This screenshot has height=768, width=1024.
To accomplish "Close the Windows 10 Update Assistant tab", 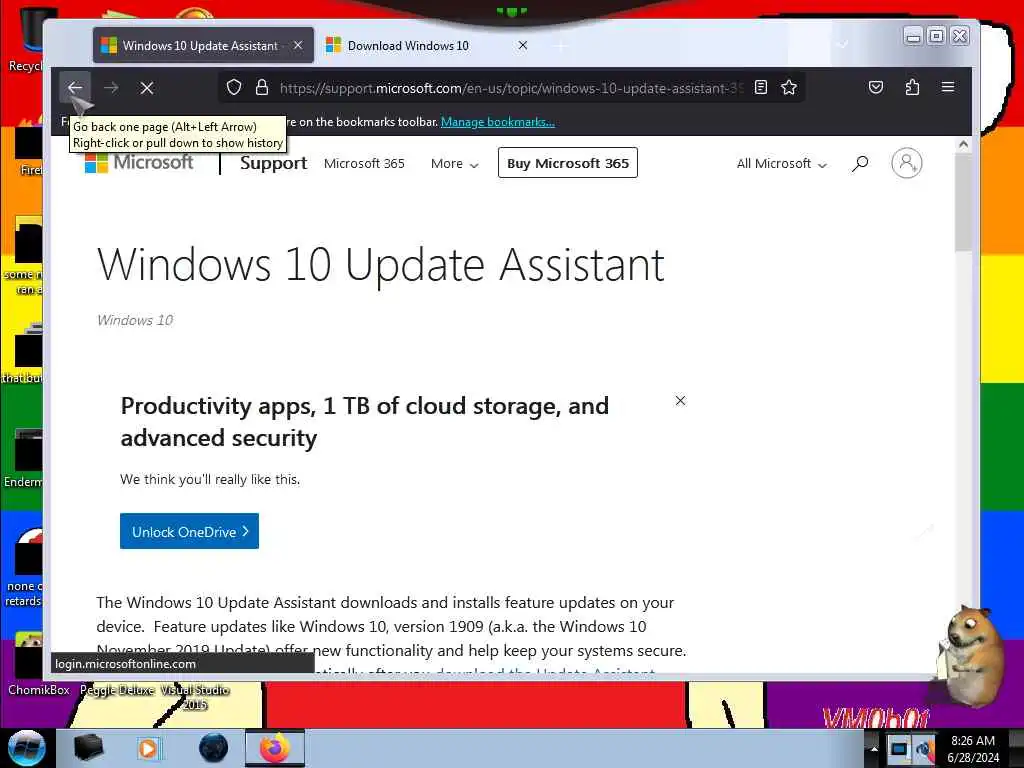I will pyautogui.click(x=298, y=46).
